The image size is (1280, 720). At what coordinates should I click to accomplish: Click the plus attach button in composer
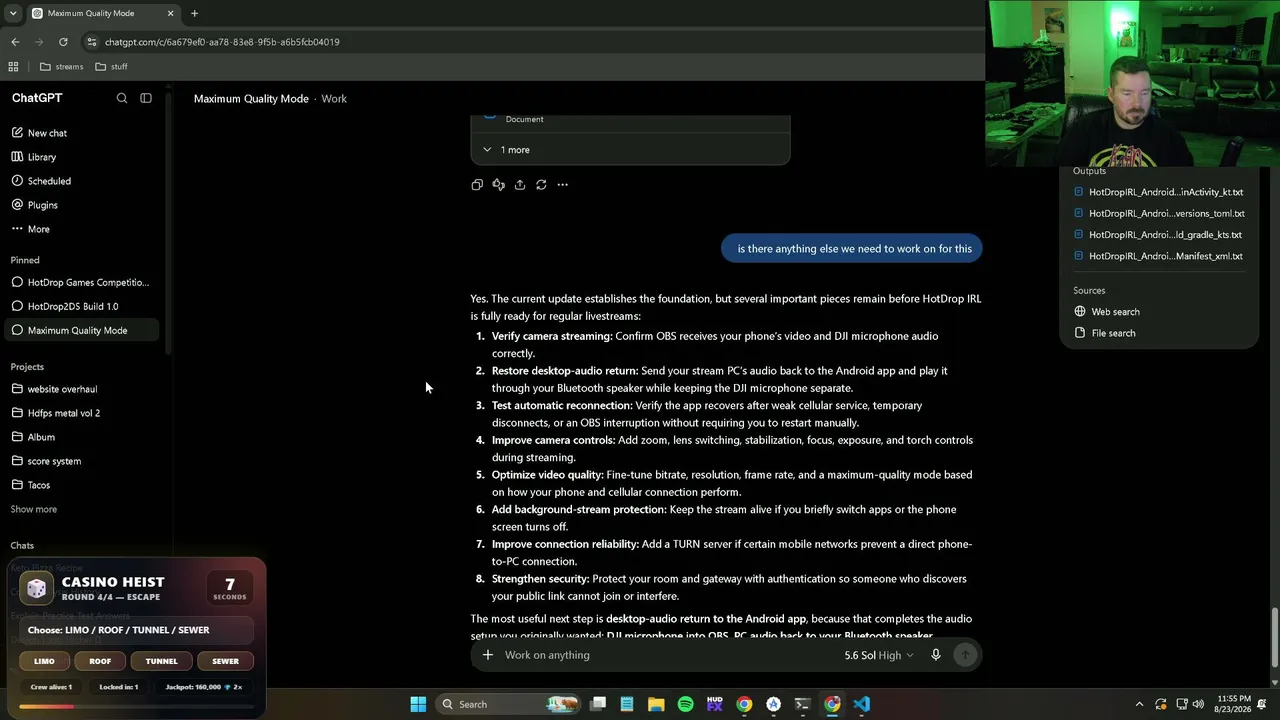pos(488,655)
